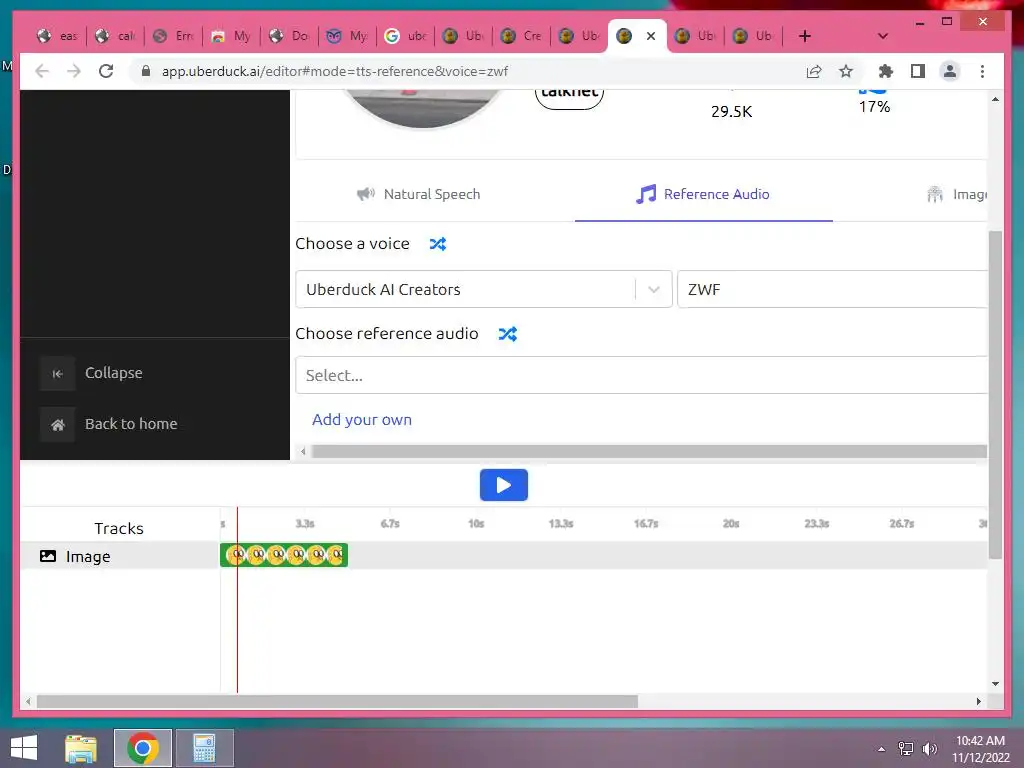Switch to the 'eas' browser tab
Image resolution: width=1024 pixels, height=768 pixels.
57,37
